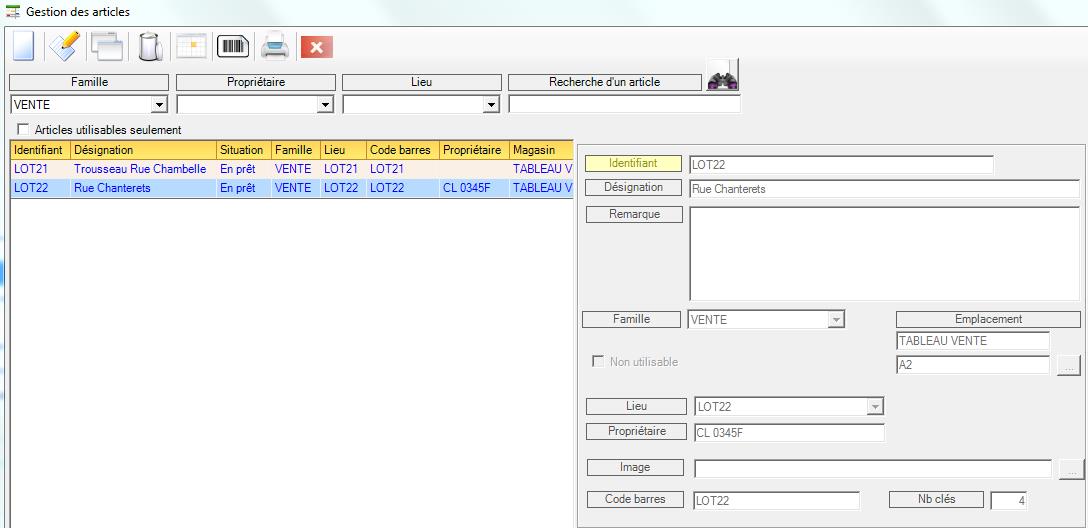Click the Désignation field Rue Chanterets

885,189
